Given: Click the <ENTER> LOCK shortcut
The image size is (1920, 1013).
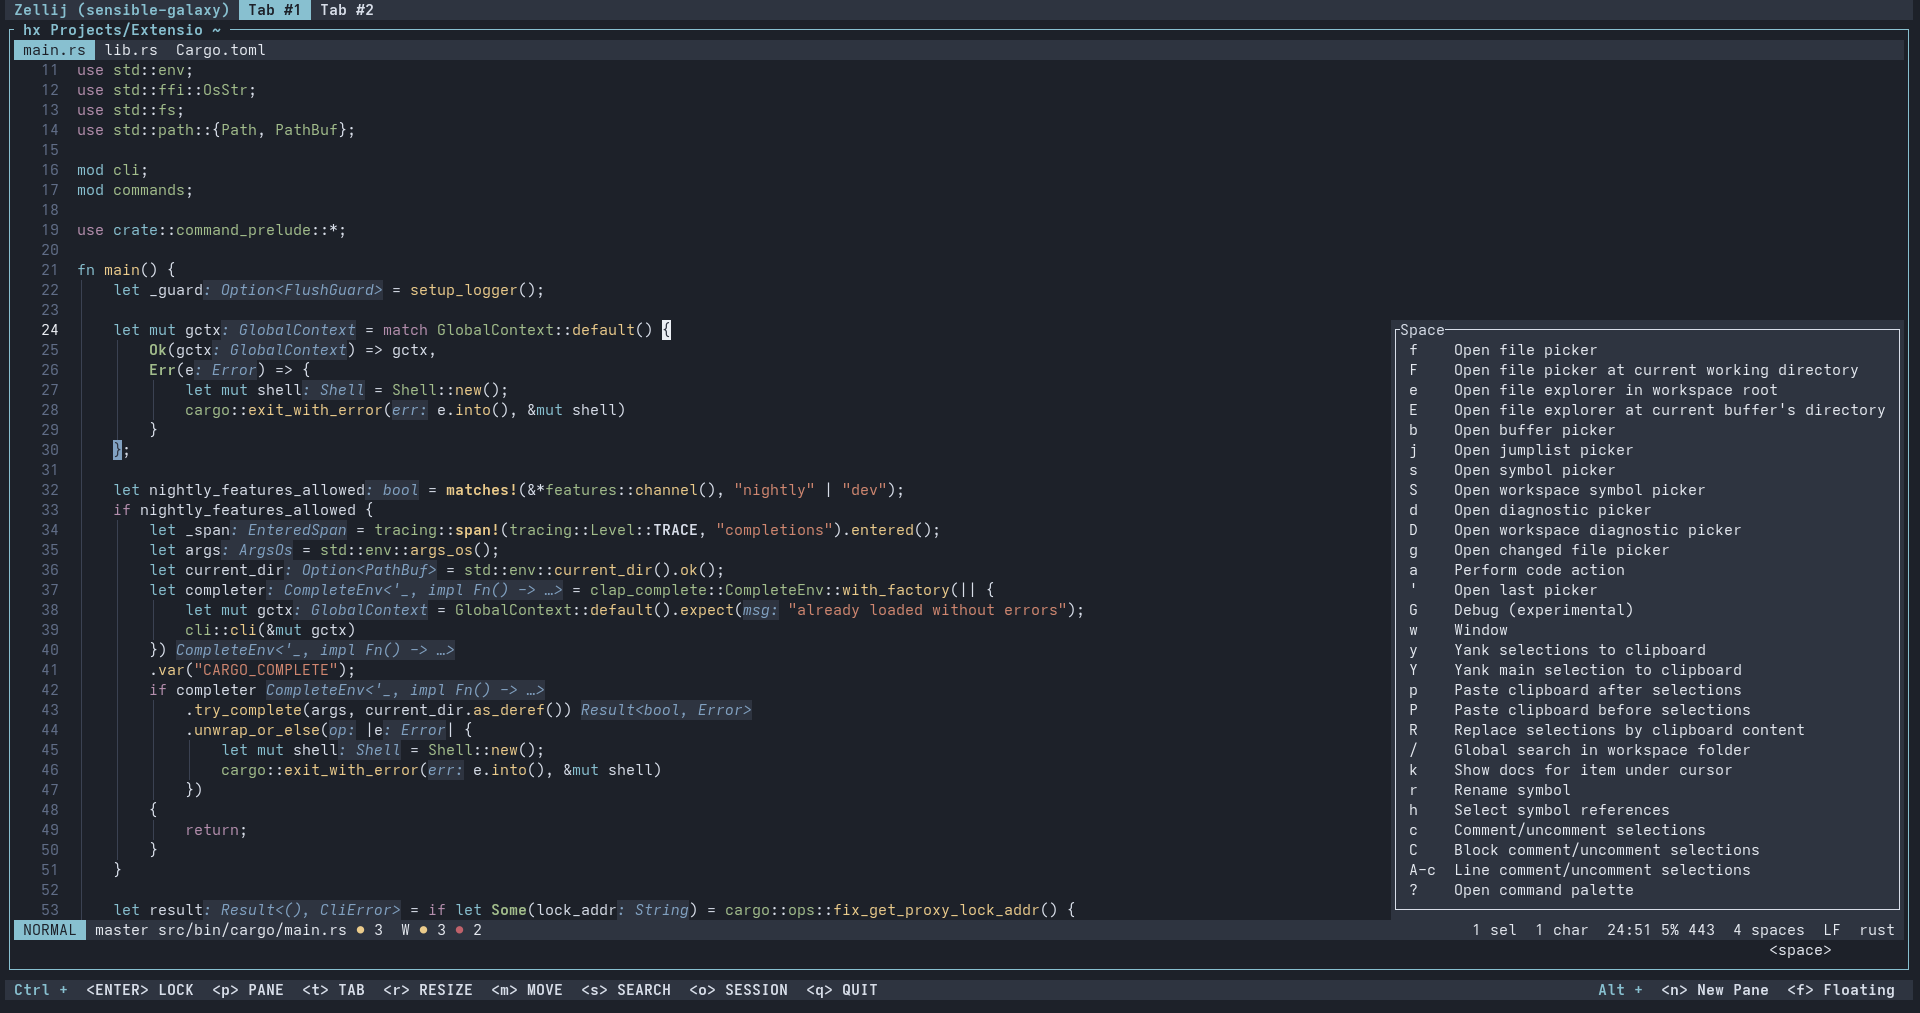Looking at the screenshot, I should click(x=140, y=990).
